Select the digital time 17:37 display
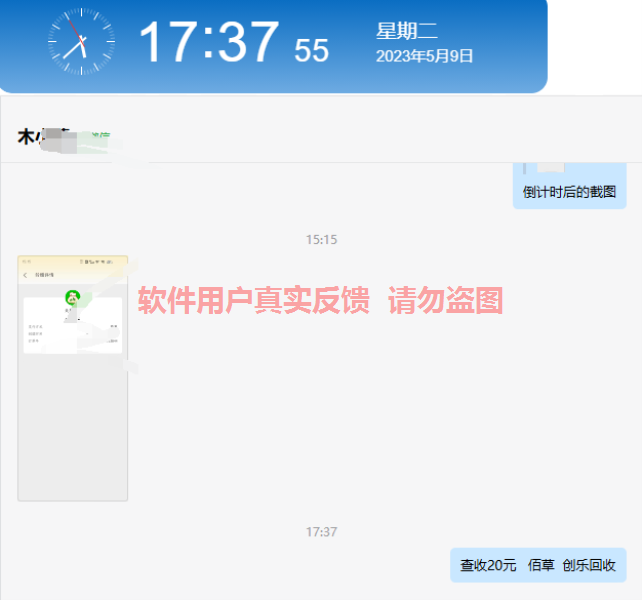The image size is (642, 600). tap(209, 42)
